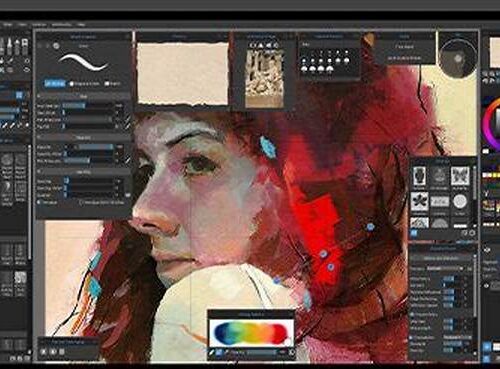Tick the checkbox at brush creator's bottom left

(39, 202)
